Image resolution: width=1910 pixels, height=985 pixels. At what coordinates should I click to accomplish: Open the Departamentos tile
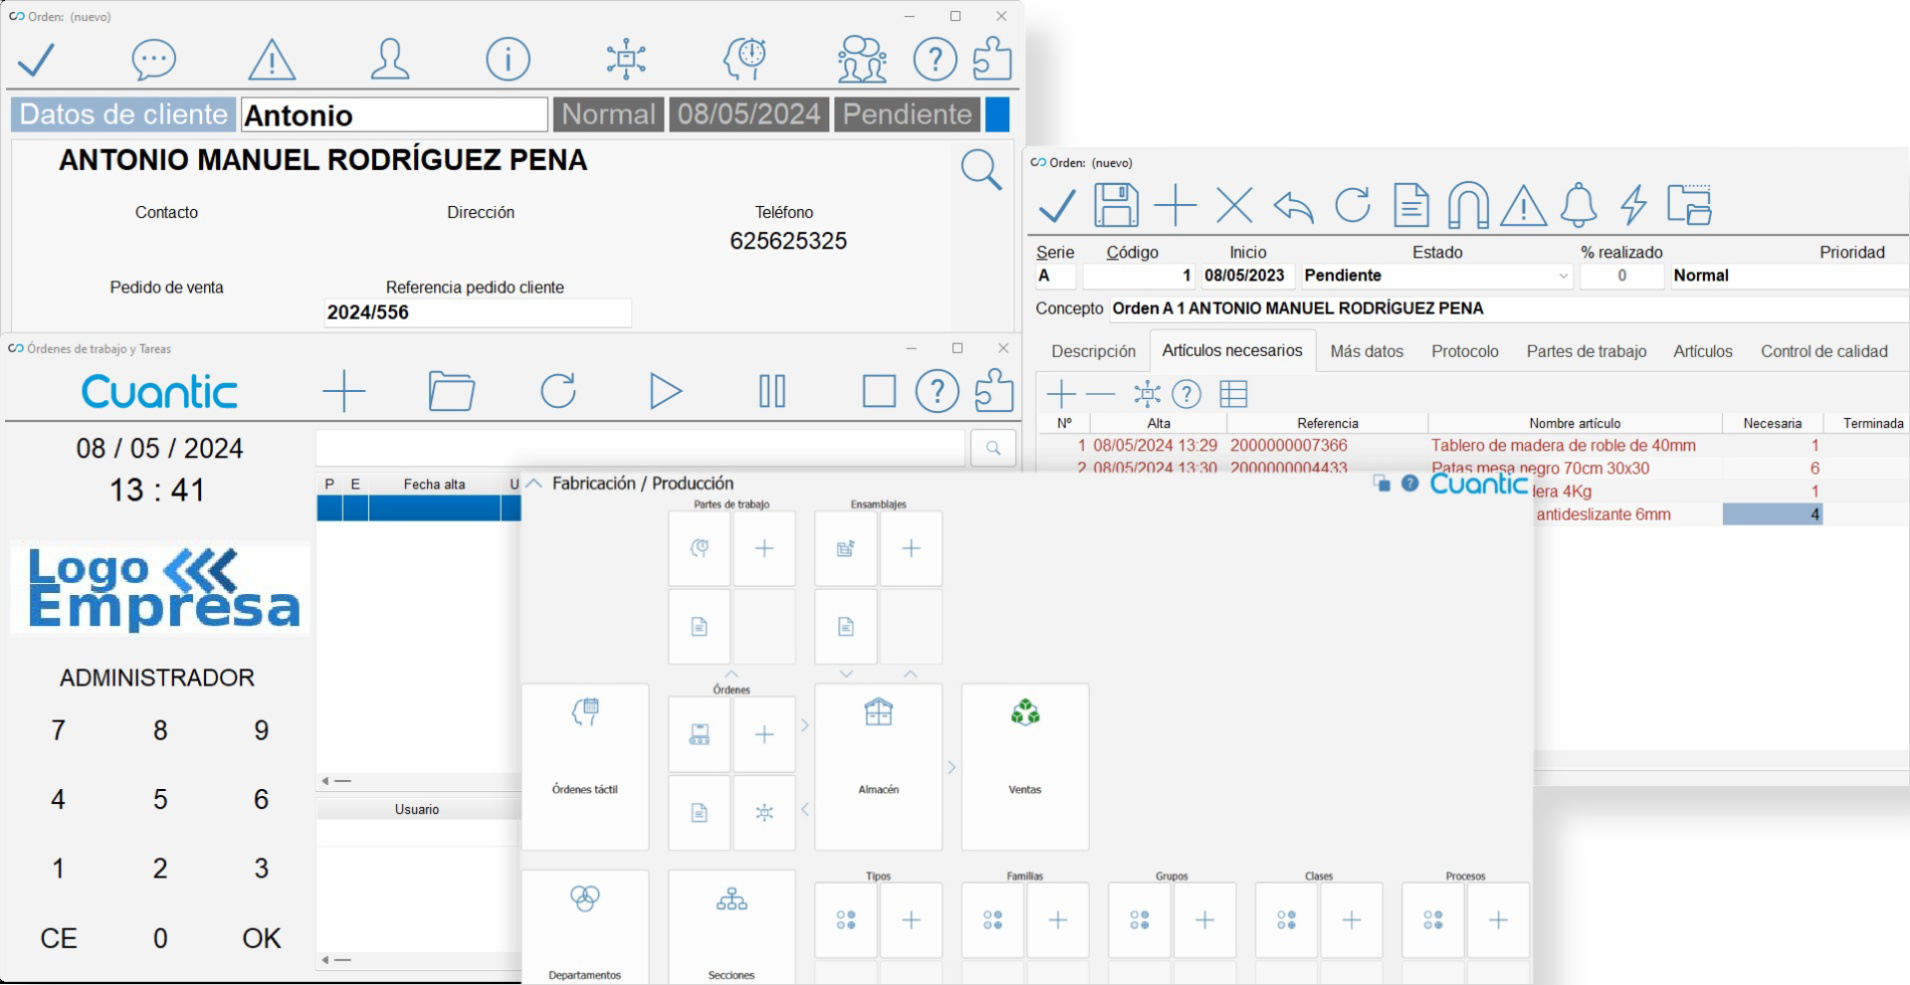click(x=585, y=927)
